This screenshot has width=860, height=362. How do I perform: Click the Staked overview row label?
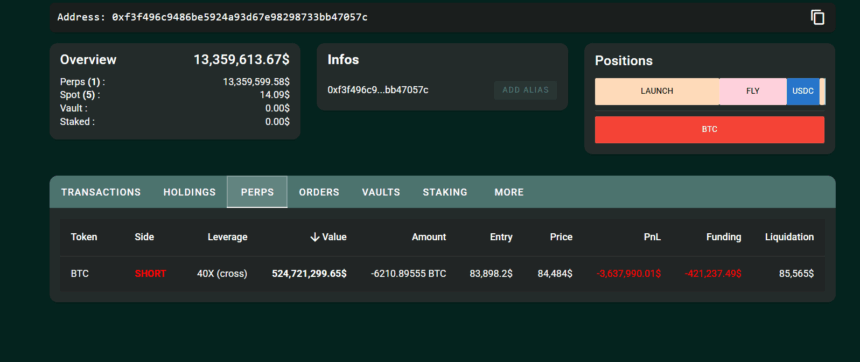click(77, 121)
